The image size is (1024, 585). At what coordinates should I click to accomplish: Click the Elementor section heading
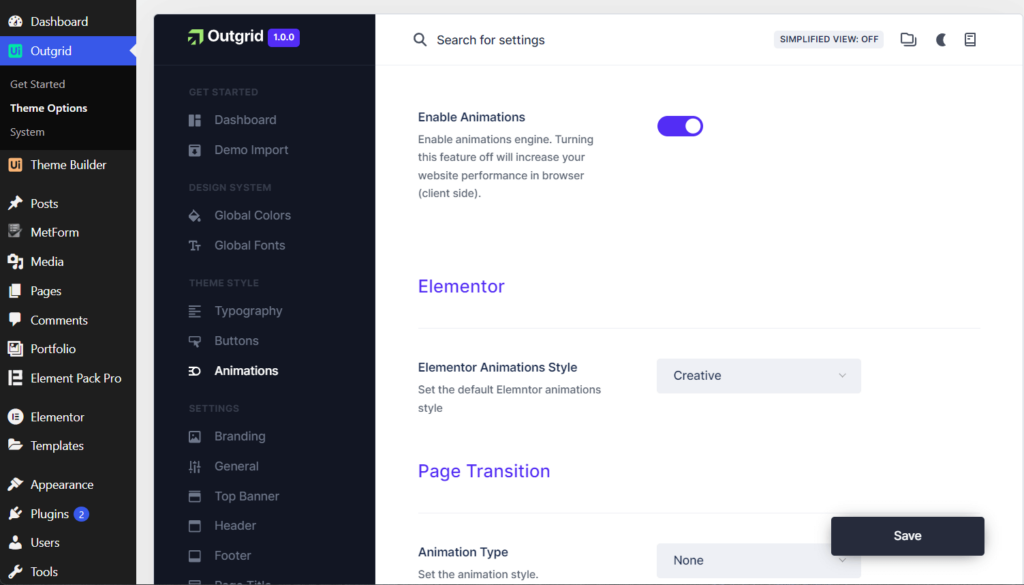461,287
